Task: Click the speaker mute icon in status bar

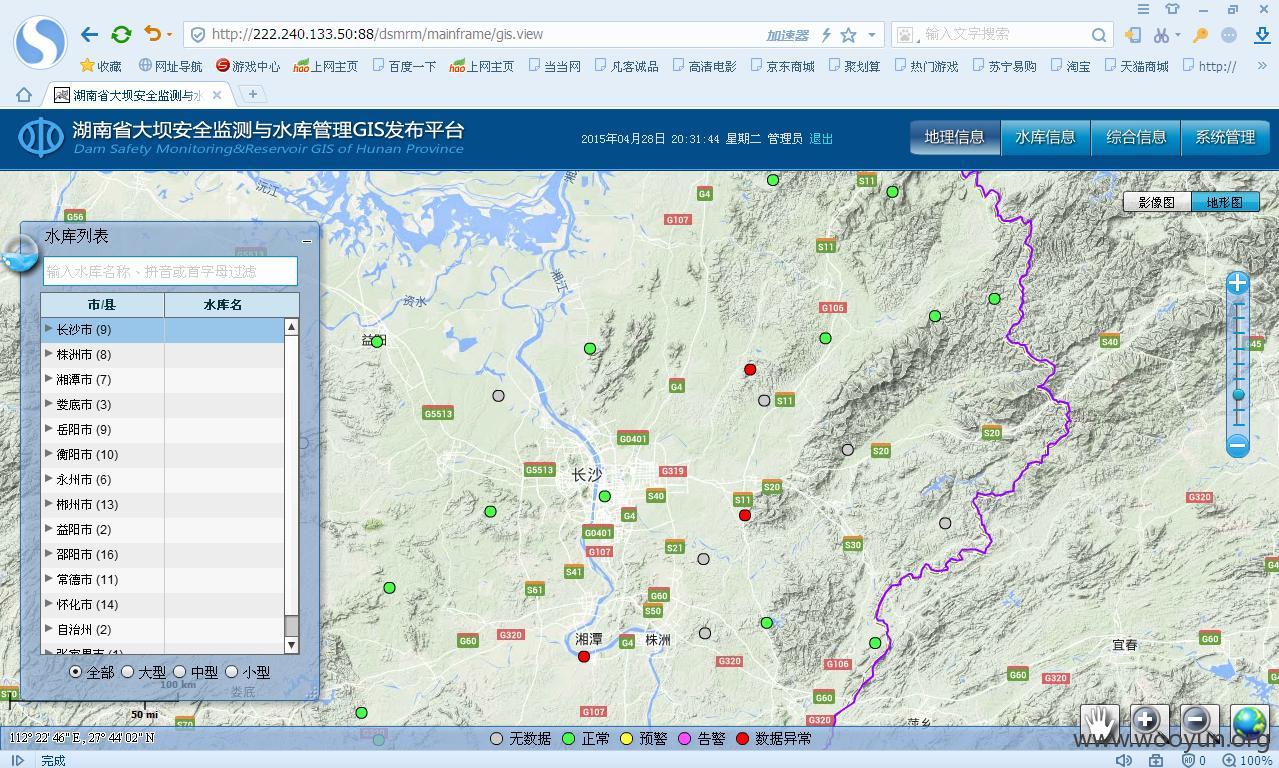Action: point(1125,760)
